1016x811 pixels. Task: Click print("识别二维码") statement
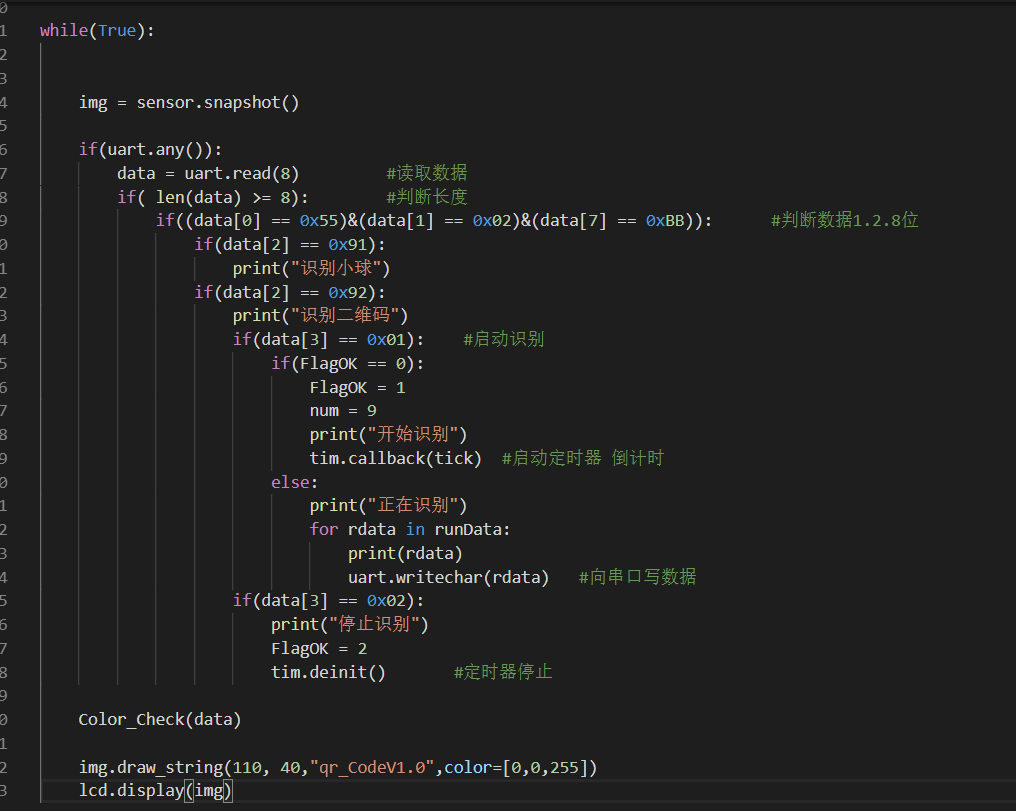tap(320, 315)
